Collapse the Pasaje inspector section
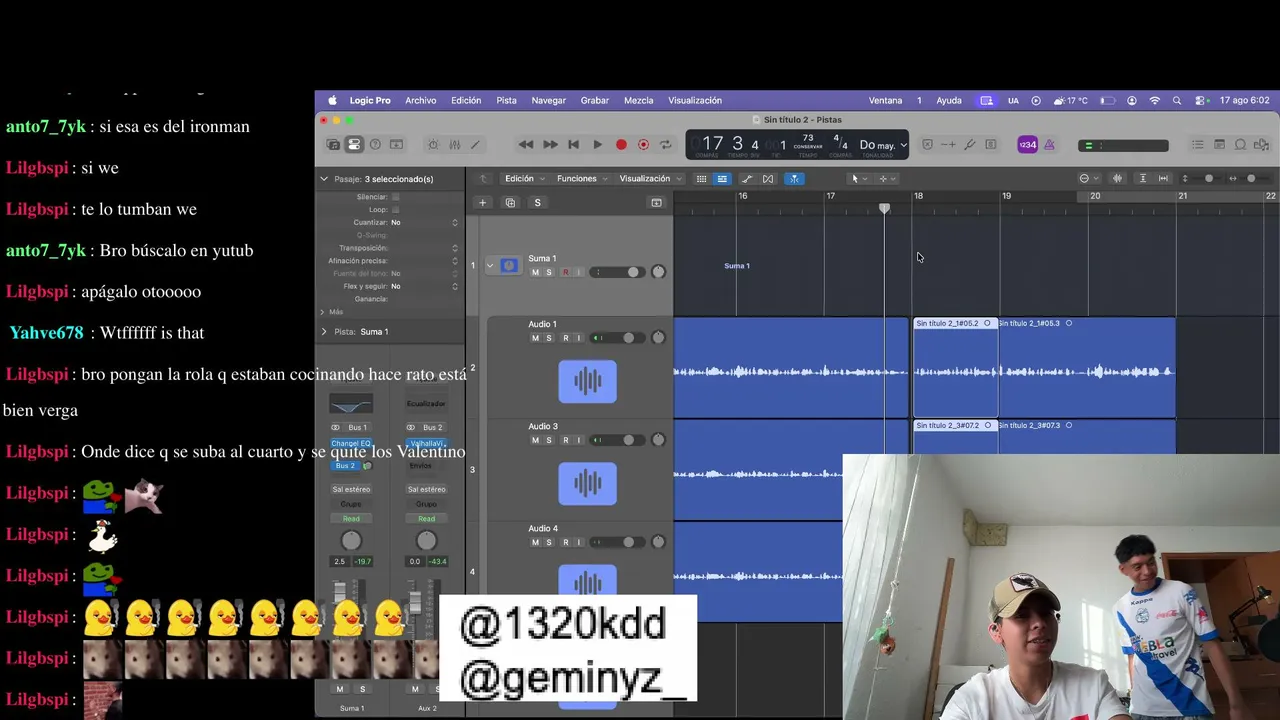This screenshot has width=1280, height=720. tap(324, 179)
